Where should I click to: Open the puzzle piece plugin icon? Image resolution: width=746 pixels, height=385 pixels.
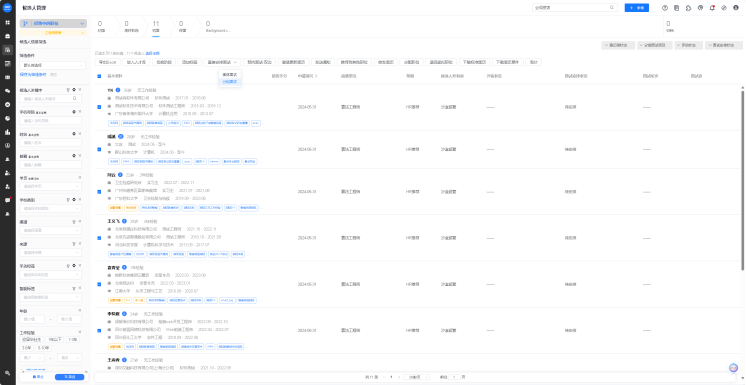[x=688, y=8]
